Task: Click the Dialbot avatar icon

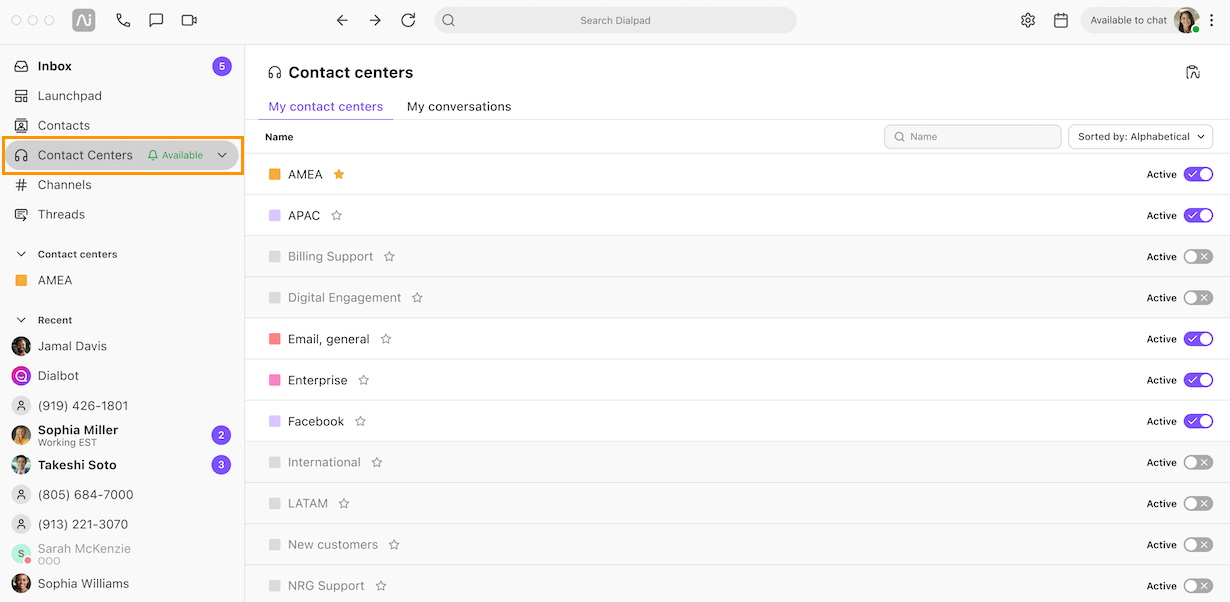Action: [21, 376]
